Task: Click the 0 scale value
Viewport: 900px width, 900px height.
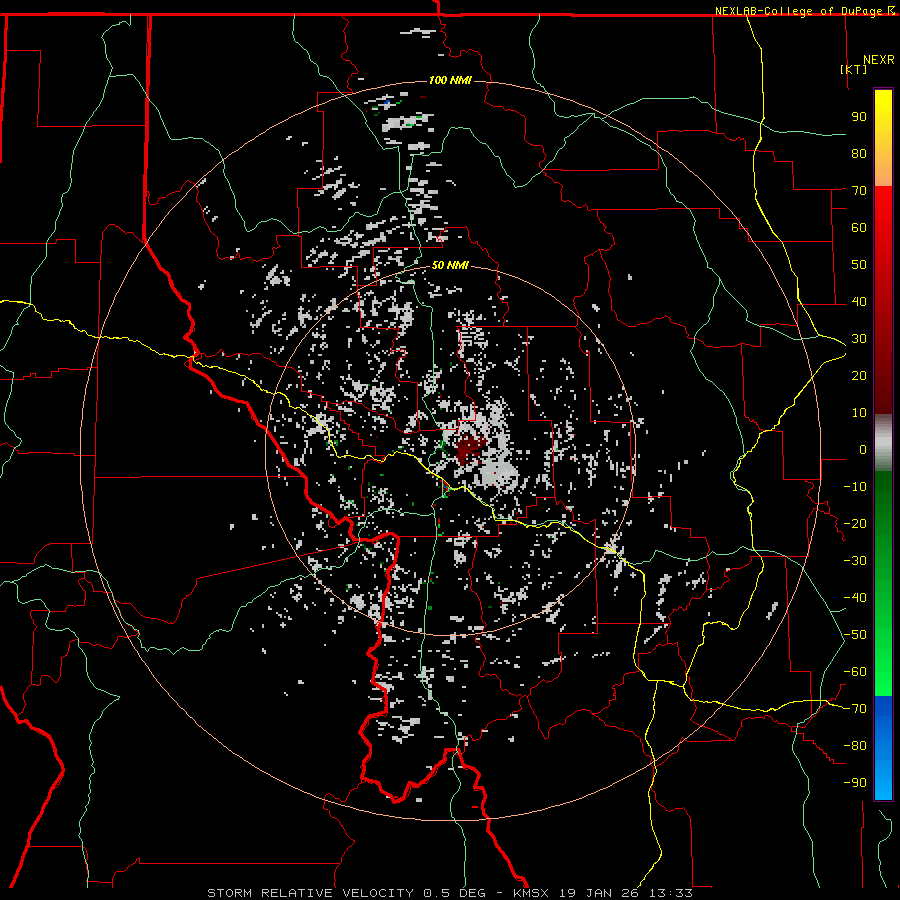Action: click(863, 449)
